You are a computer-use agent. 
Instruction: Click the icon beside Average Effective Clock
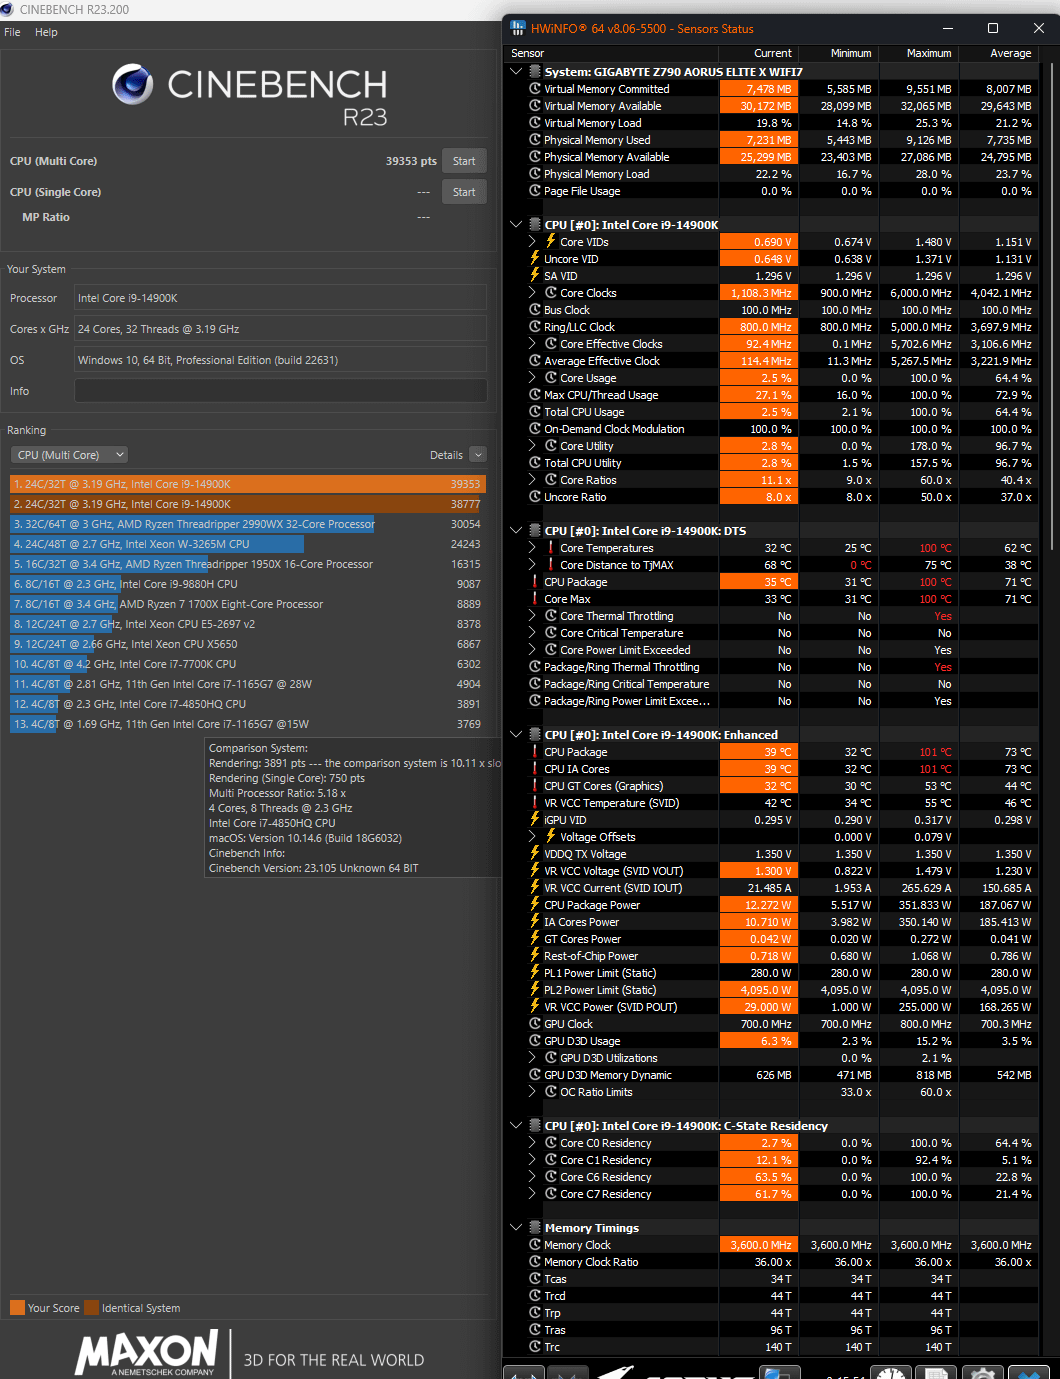tap(535, 361)
